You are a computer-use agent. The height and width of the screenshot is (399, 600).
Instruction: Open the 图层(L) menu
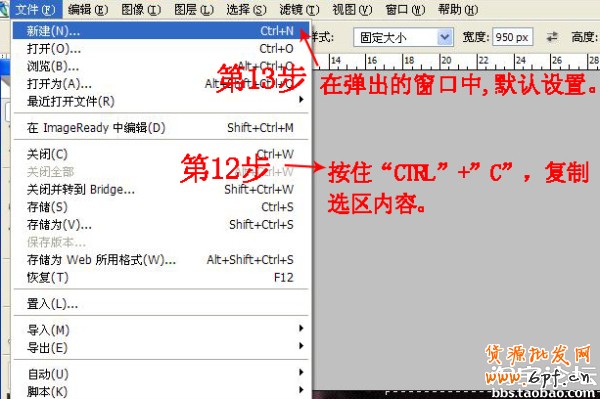(x=194, y=9)
